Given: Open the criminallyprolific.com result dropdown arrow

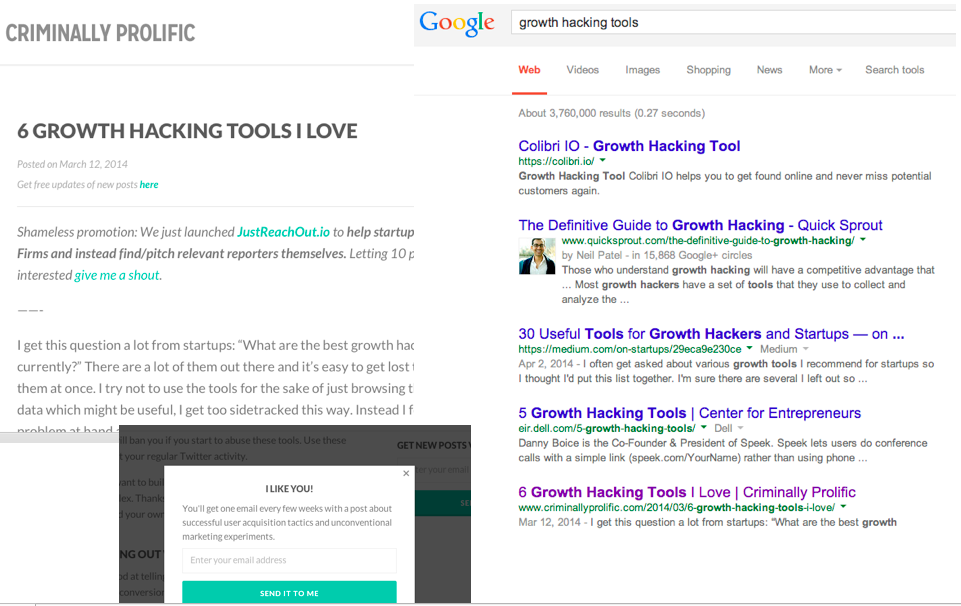Looking at the screenshot, I should pos(843,506).
